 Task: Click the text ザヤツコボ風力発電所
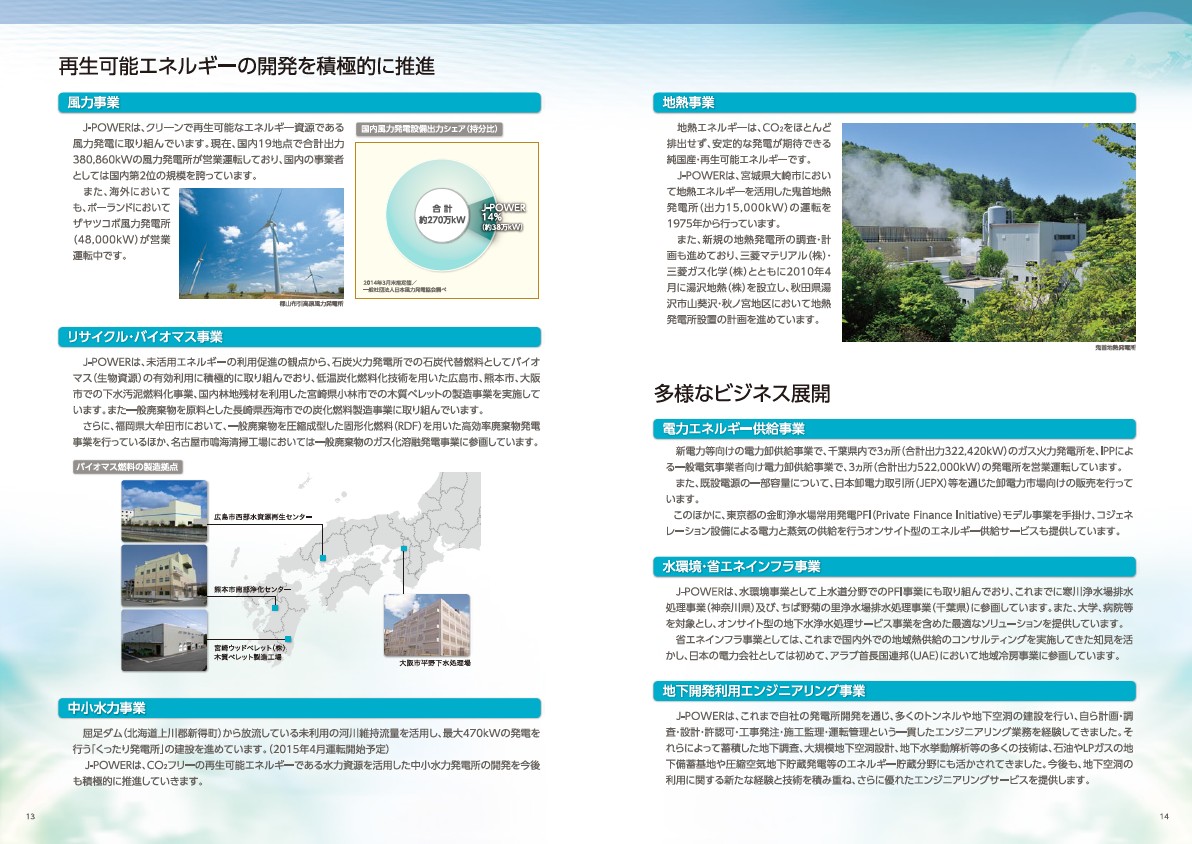(122, 224)
